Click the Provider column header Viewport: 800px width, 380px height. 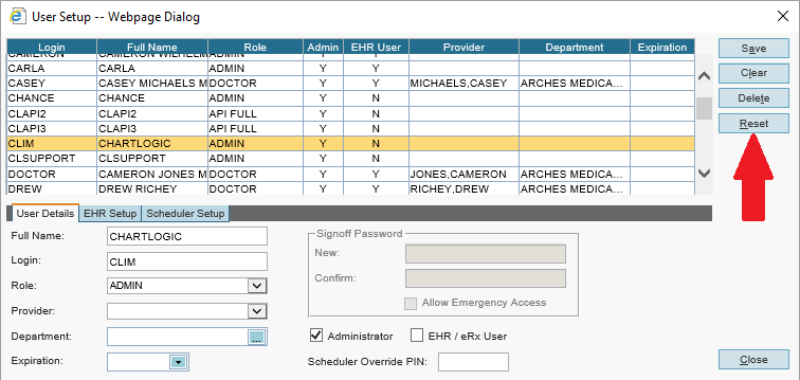point(464,47)
